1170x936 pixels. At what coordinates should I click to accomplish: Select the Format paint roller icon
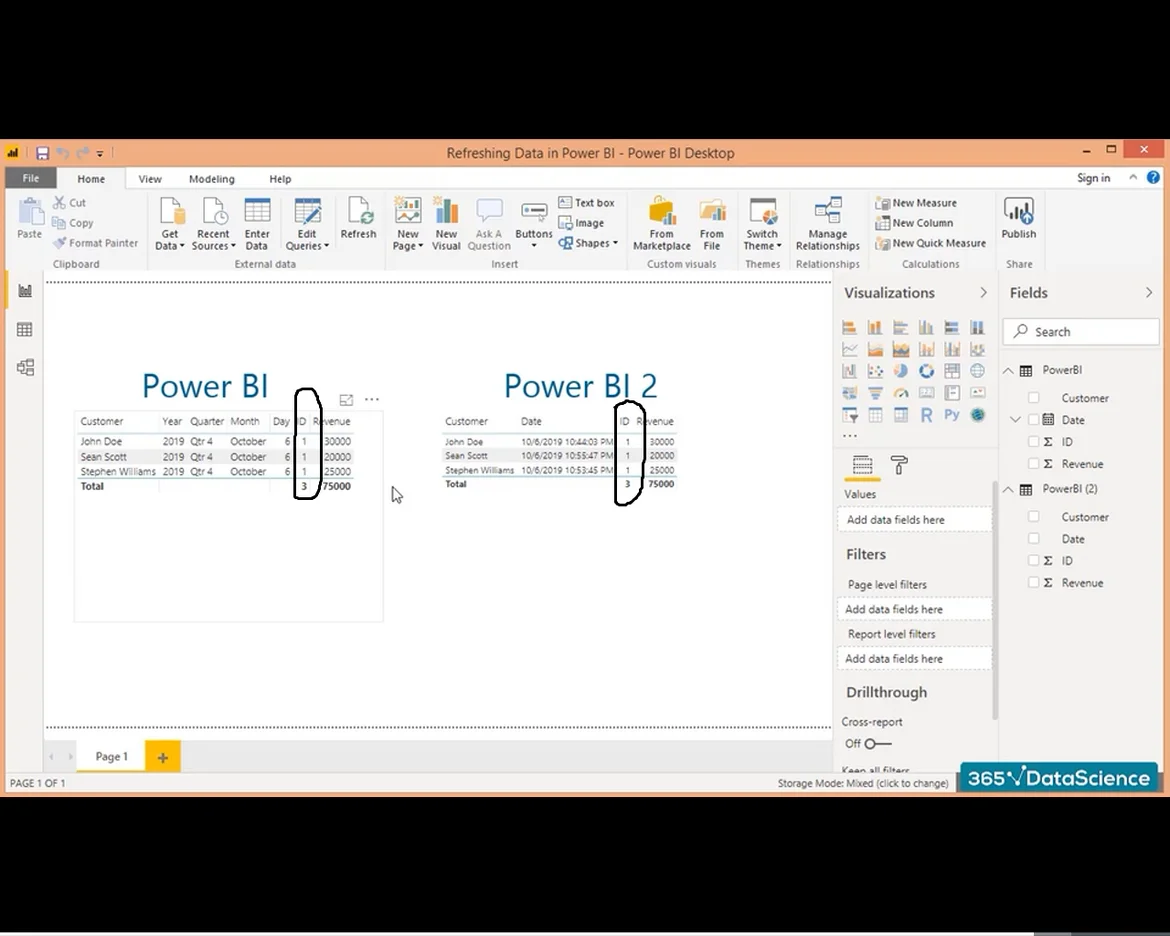[899, 466]
